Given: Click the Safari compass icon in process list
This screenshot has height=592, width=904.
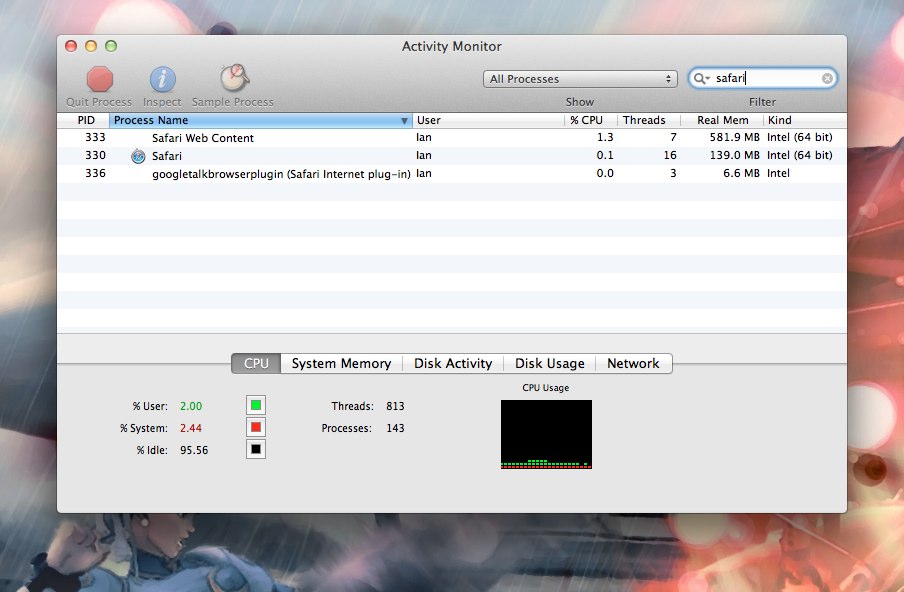Looking at the screenshot, I should [138, 156].
